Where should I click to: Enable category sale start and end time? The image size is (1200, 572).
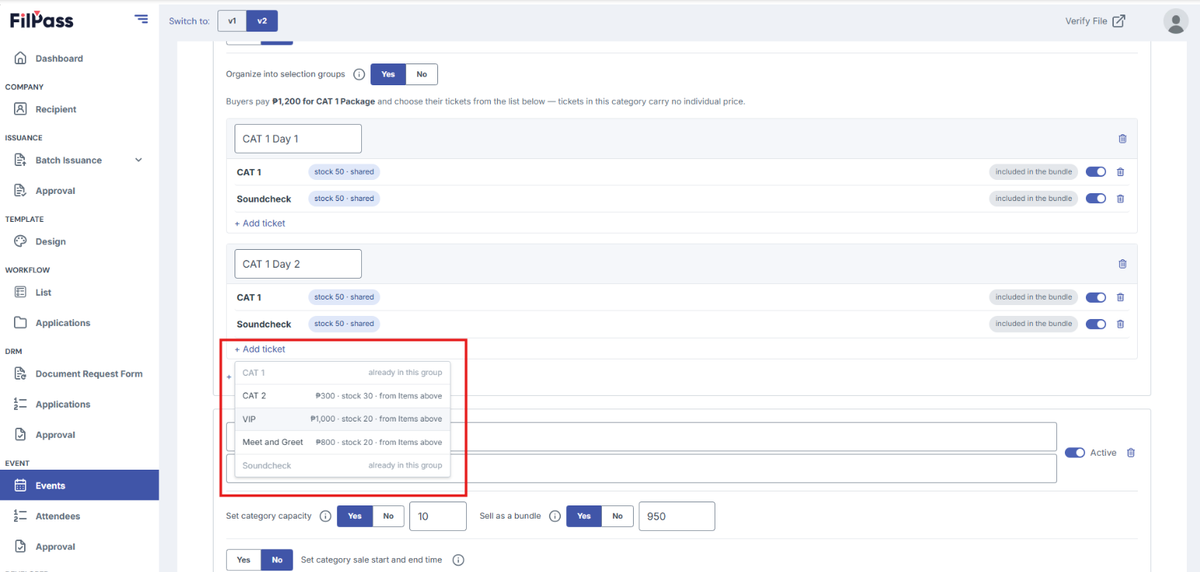pyautogui.click(x=244, y=560)
